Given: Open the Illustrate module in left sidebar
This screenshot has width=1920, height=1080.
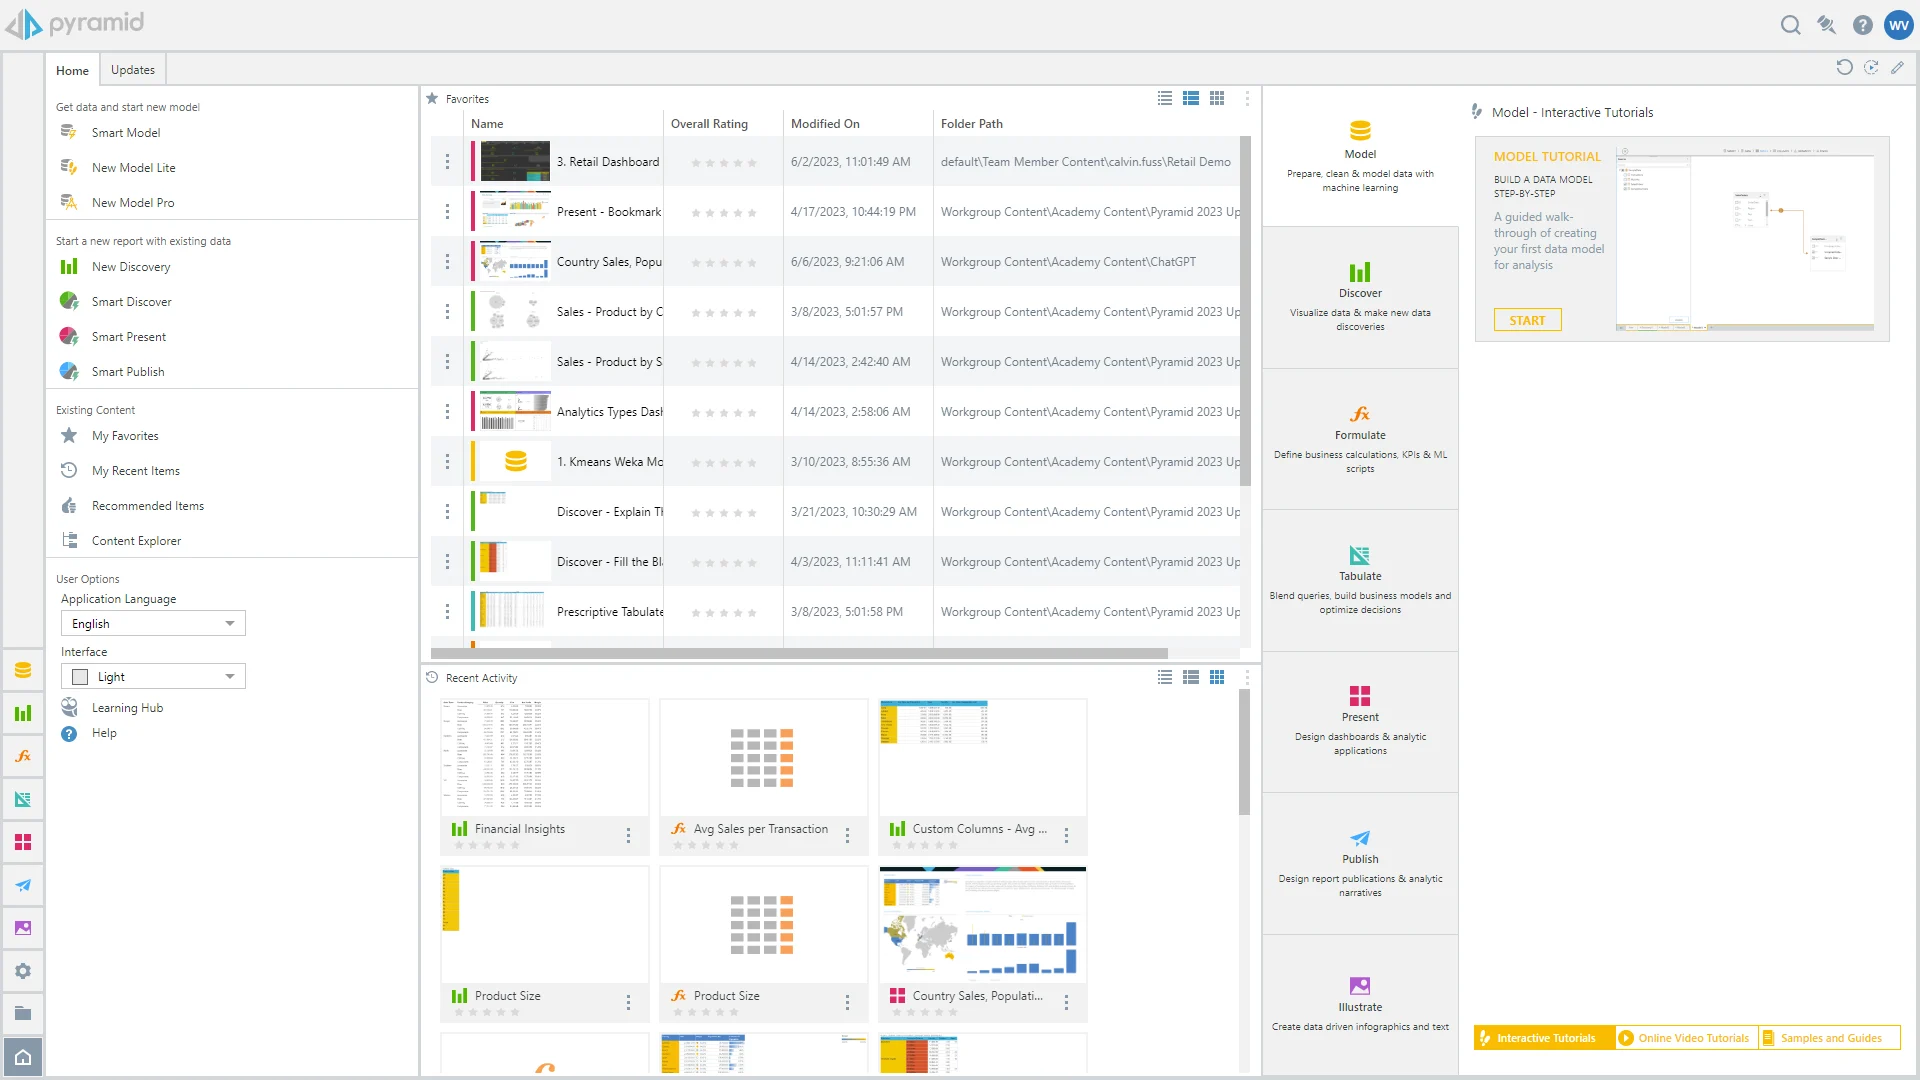Looking at the screenshot, I should tap(23, 928).
